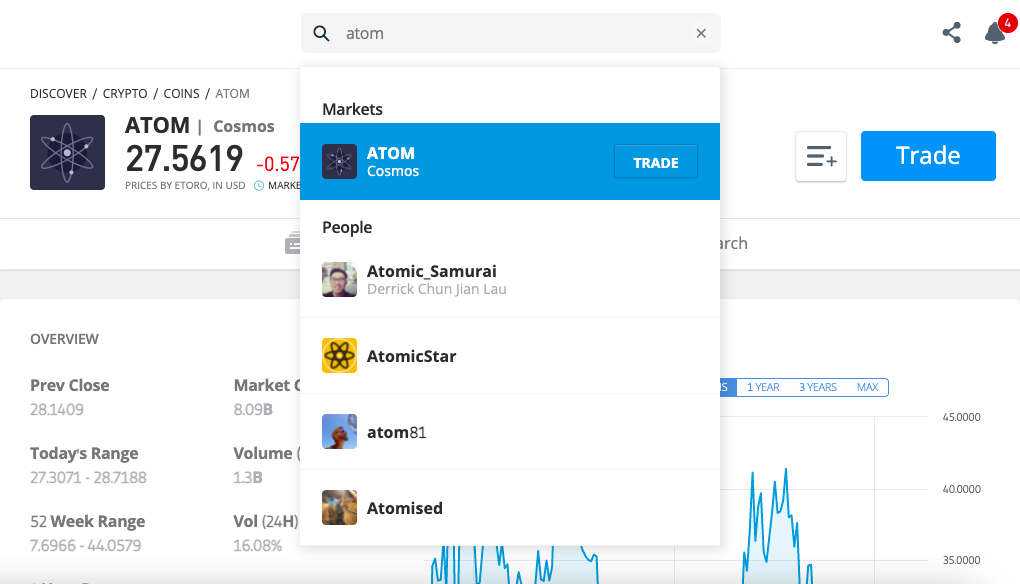Click Atomised avatar thumbnail
The height and width of the screenshot is (584, 1020).
tap(340, 508)
